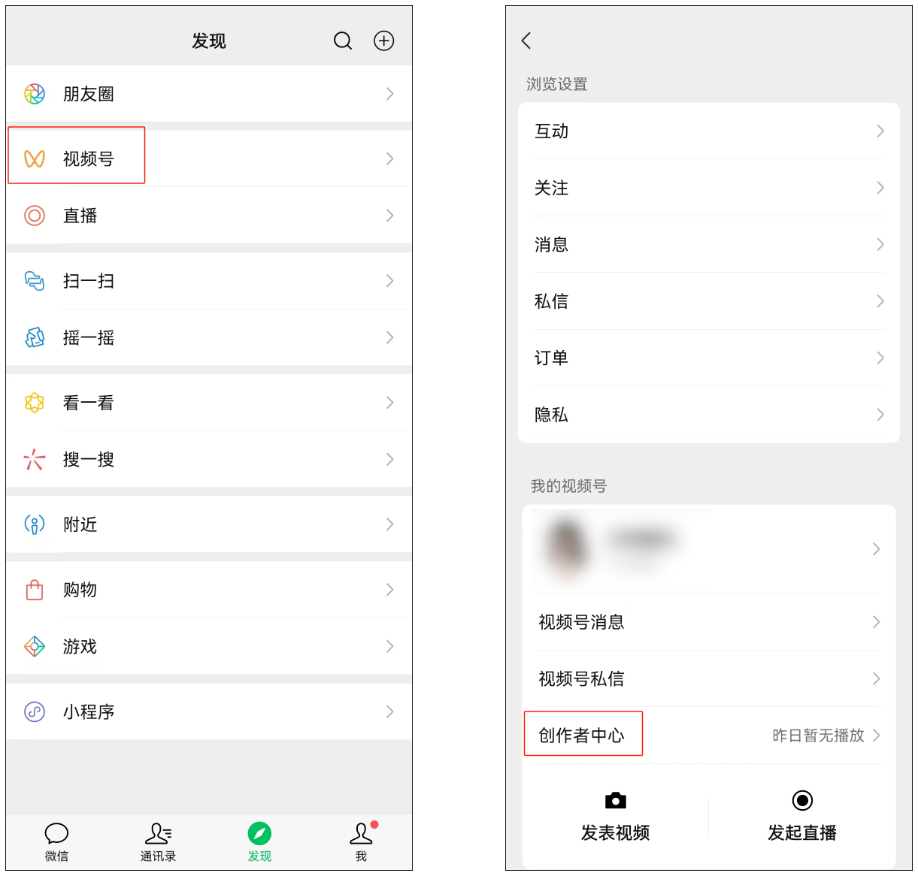This screenshot has height=877, width=918.
Task: Open the 订单 row chevron
Action: point(880,358)
